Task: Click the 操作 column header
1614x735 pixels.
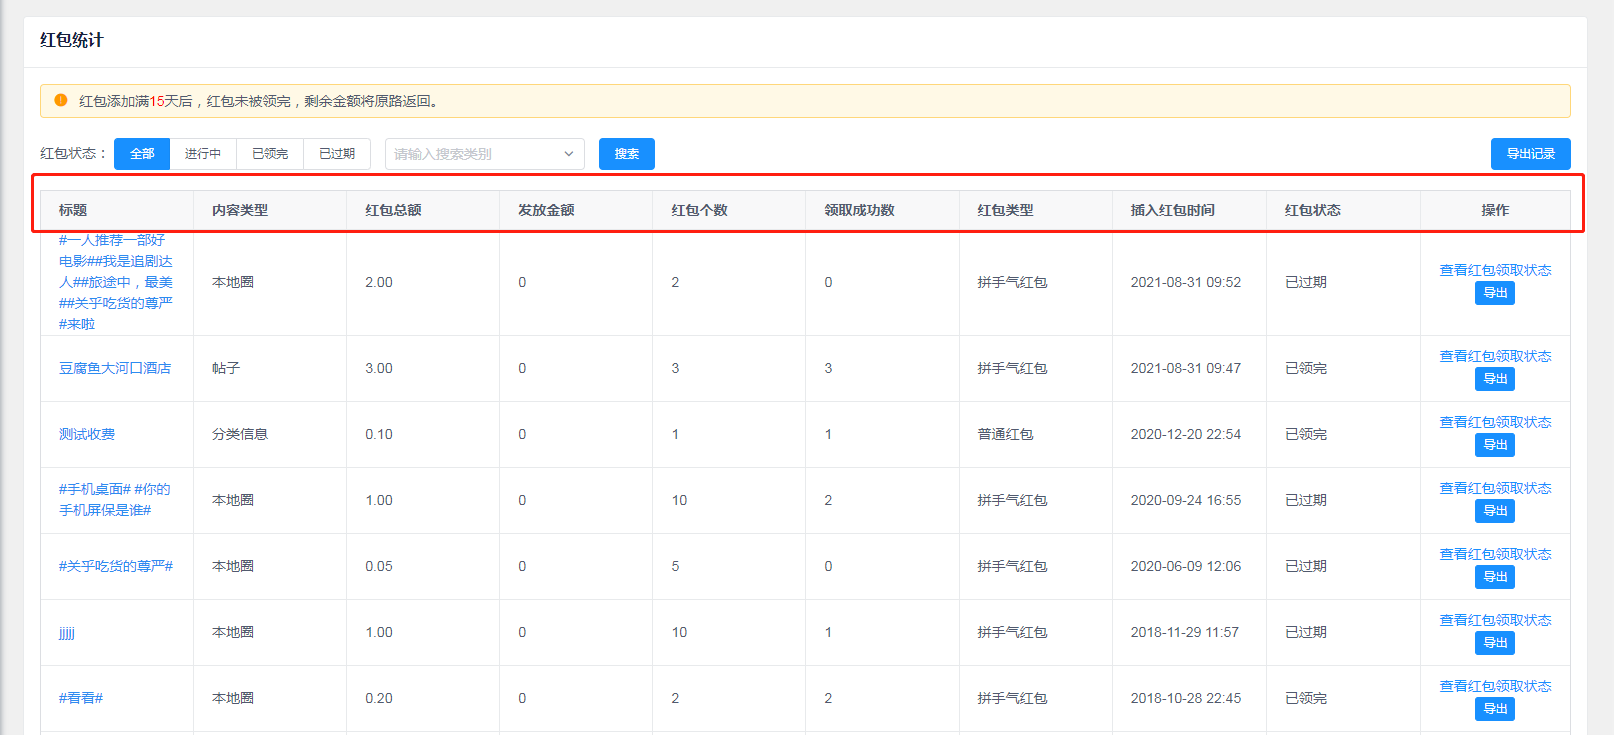Action: [x=1495, y=210]
